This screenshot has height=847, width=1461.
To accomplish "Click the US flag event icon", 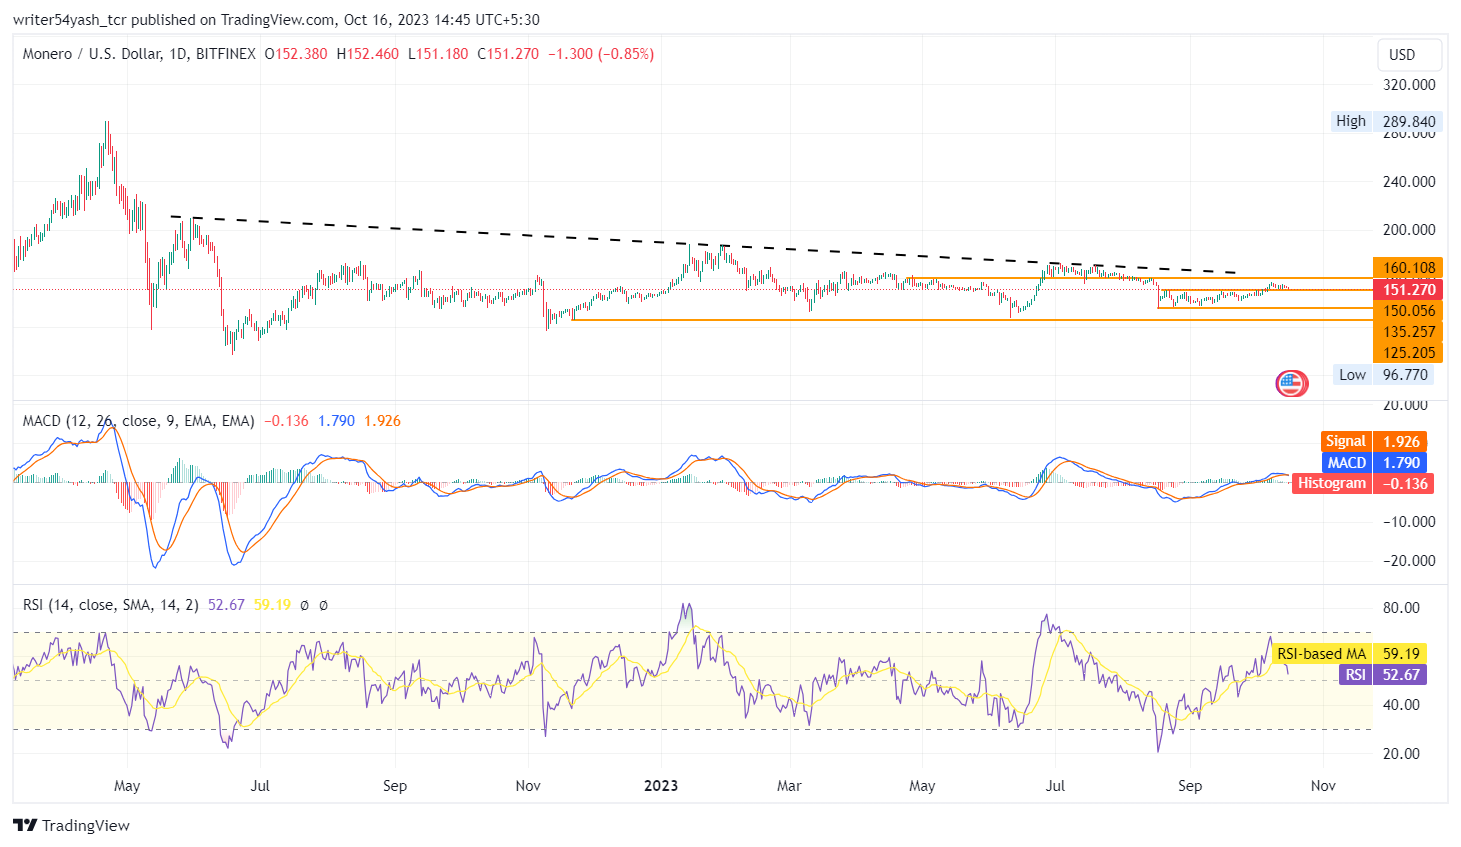I will [x=1291, y=383].
